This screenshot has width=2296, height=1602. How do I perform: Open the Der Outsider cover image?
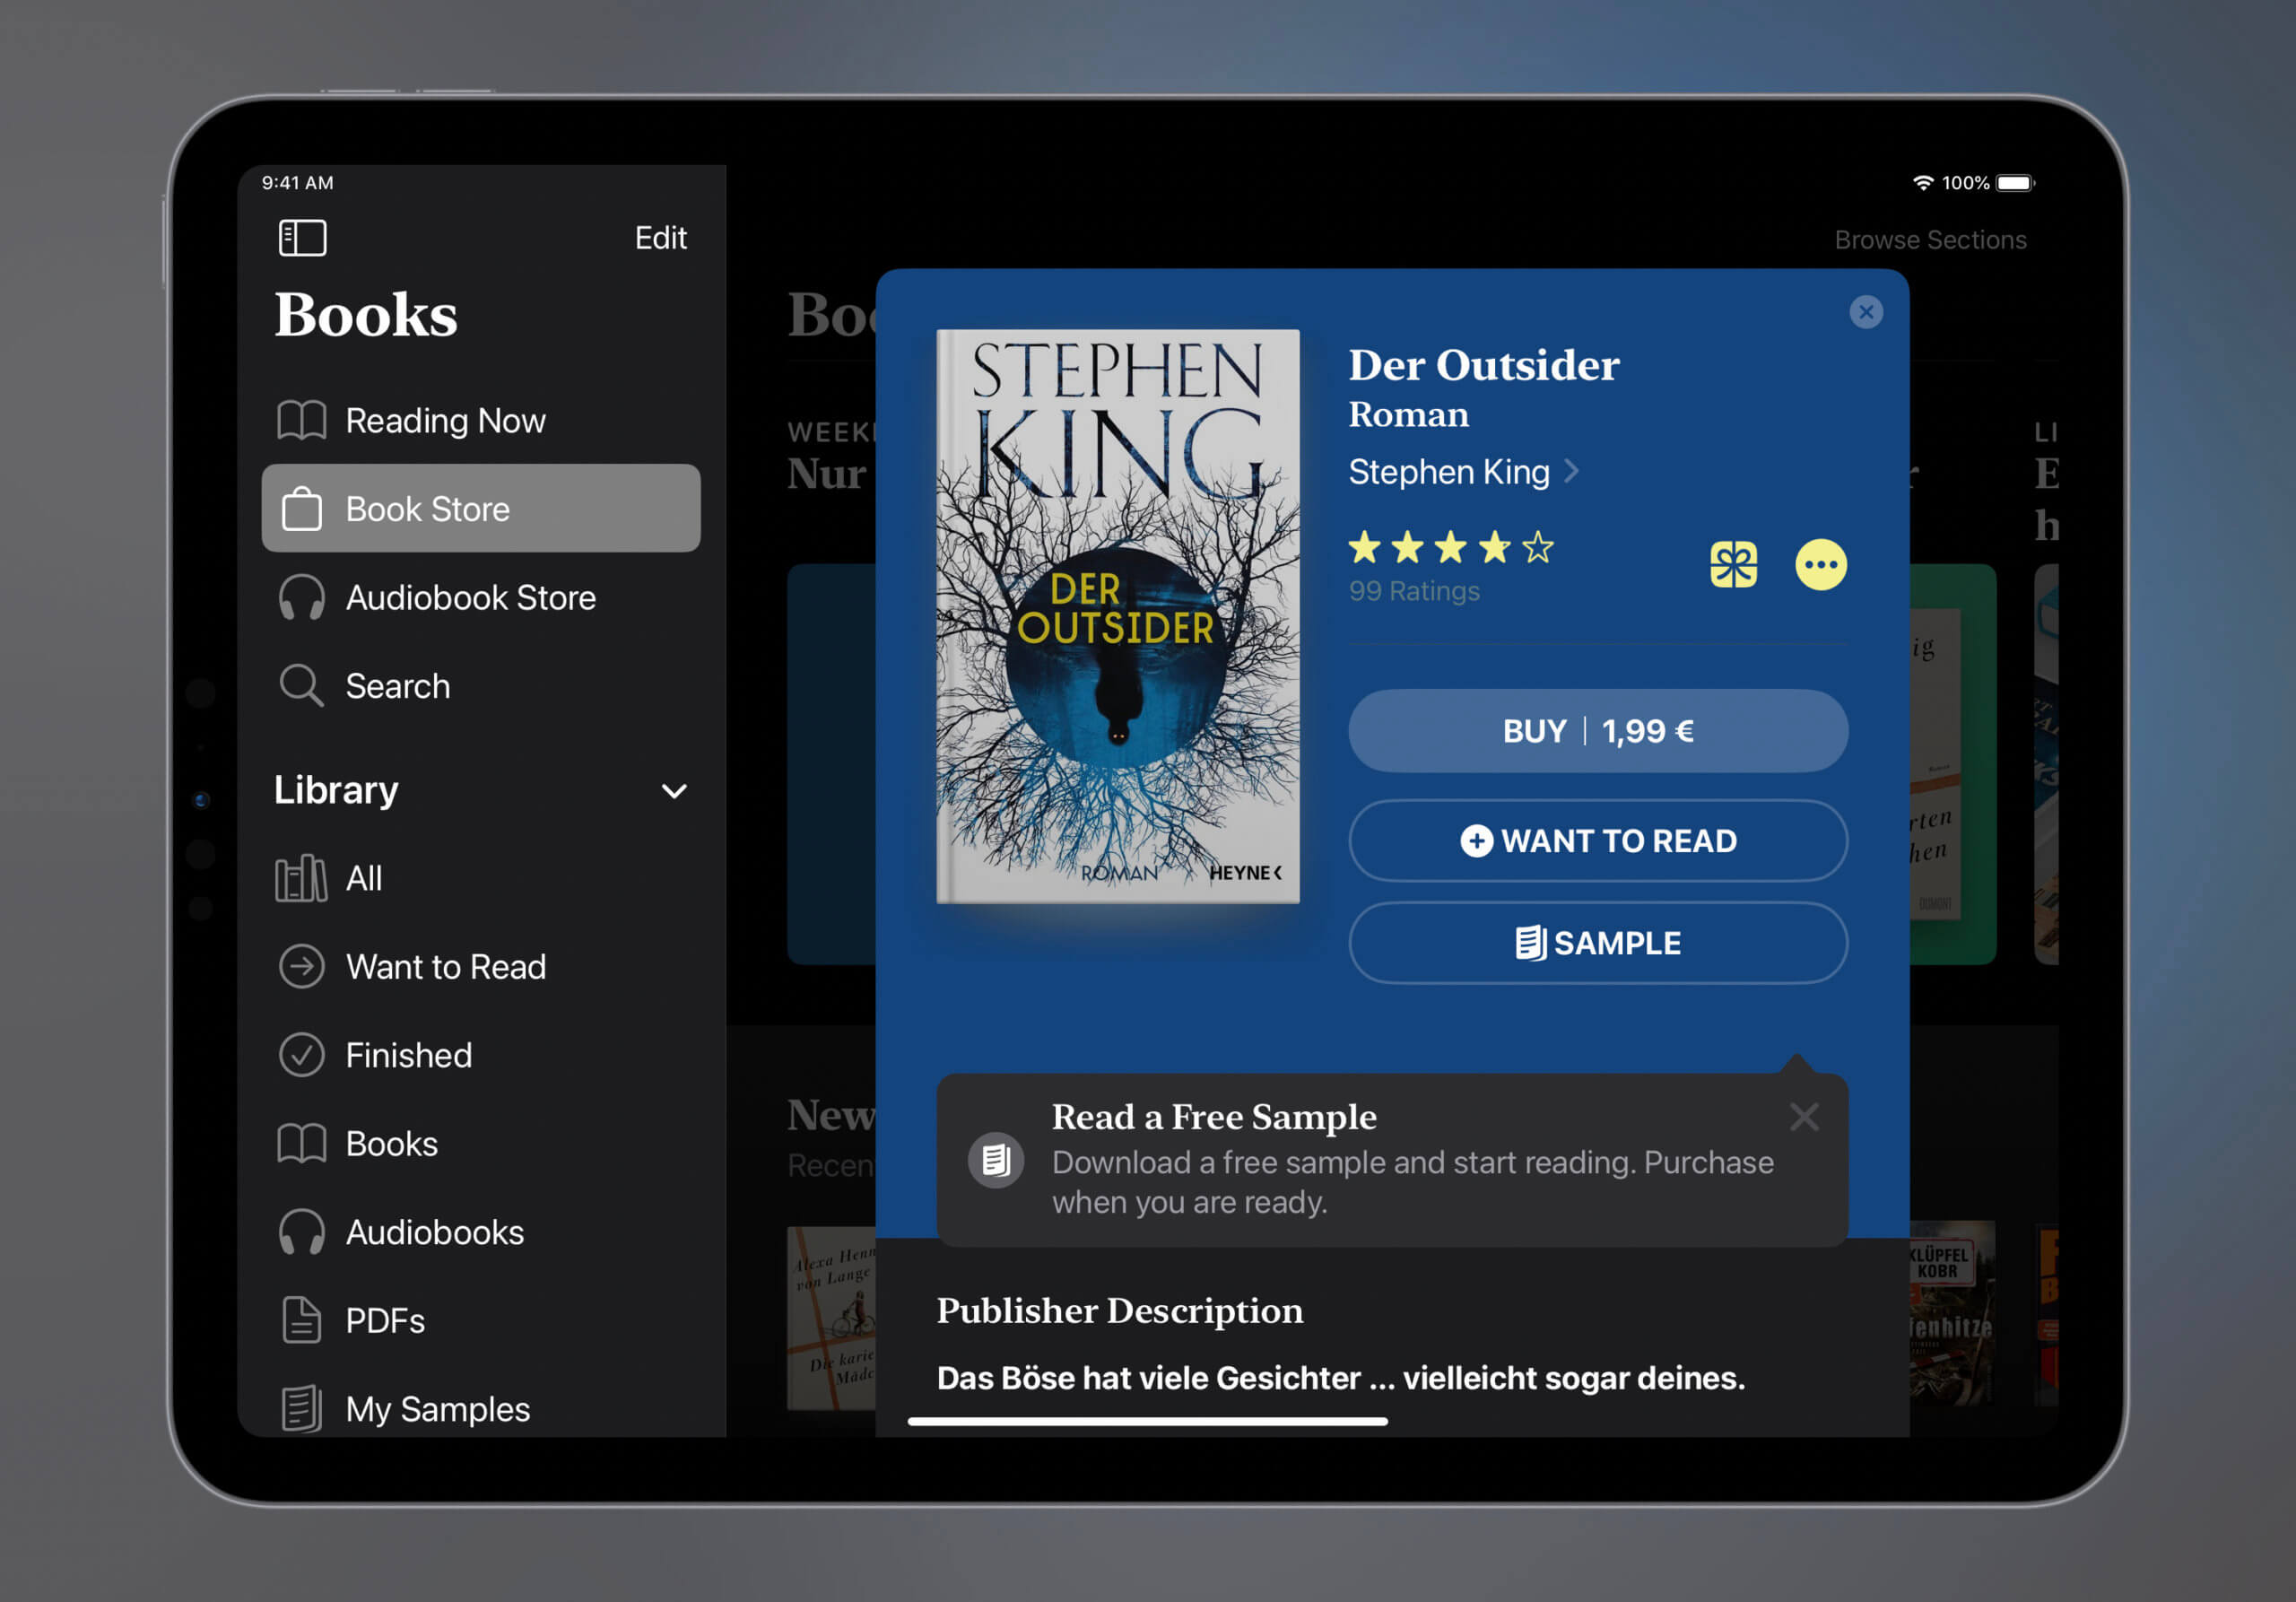(1118, 616)
